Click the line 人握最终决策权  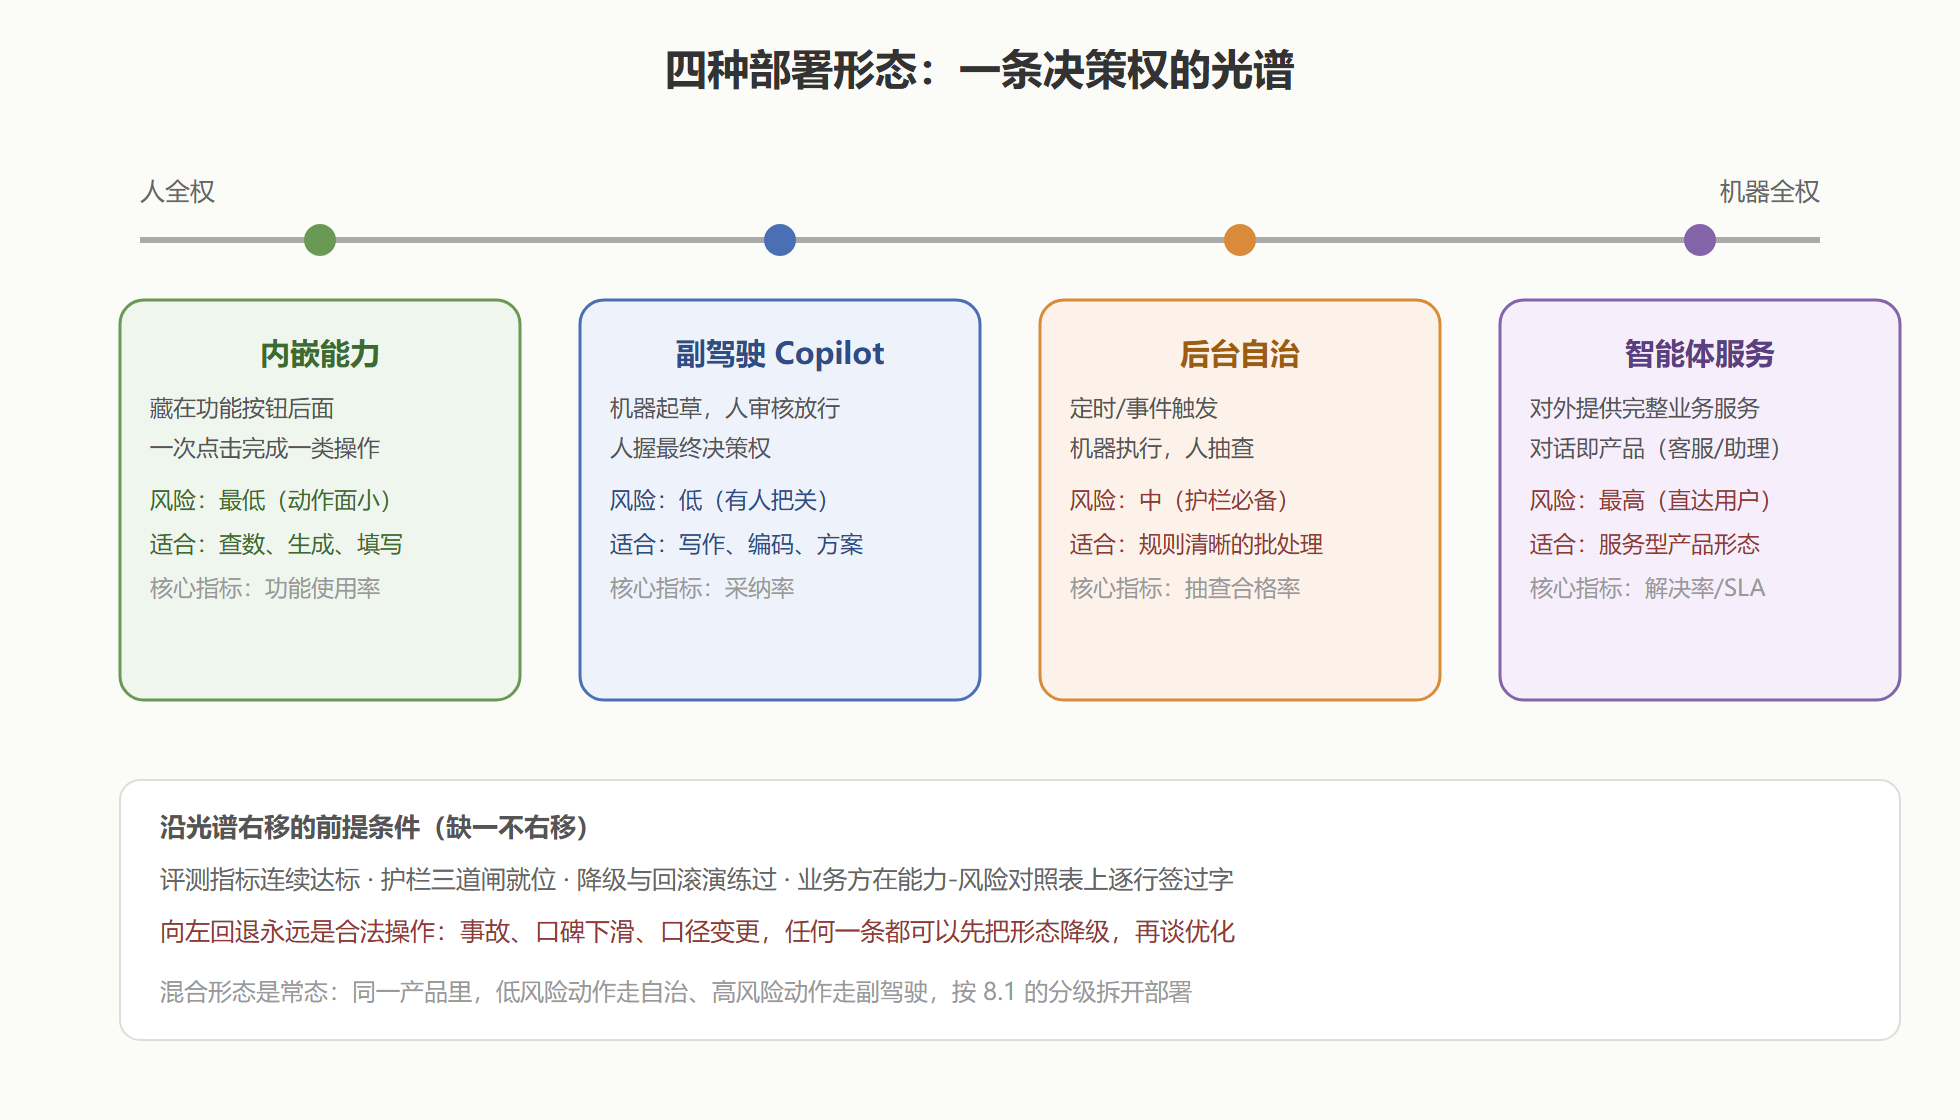[x=691, y=448]
